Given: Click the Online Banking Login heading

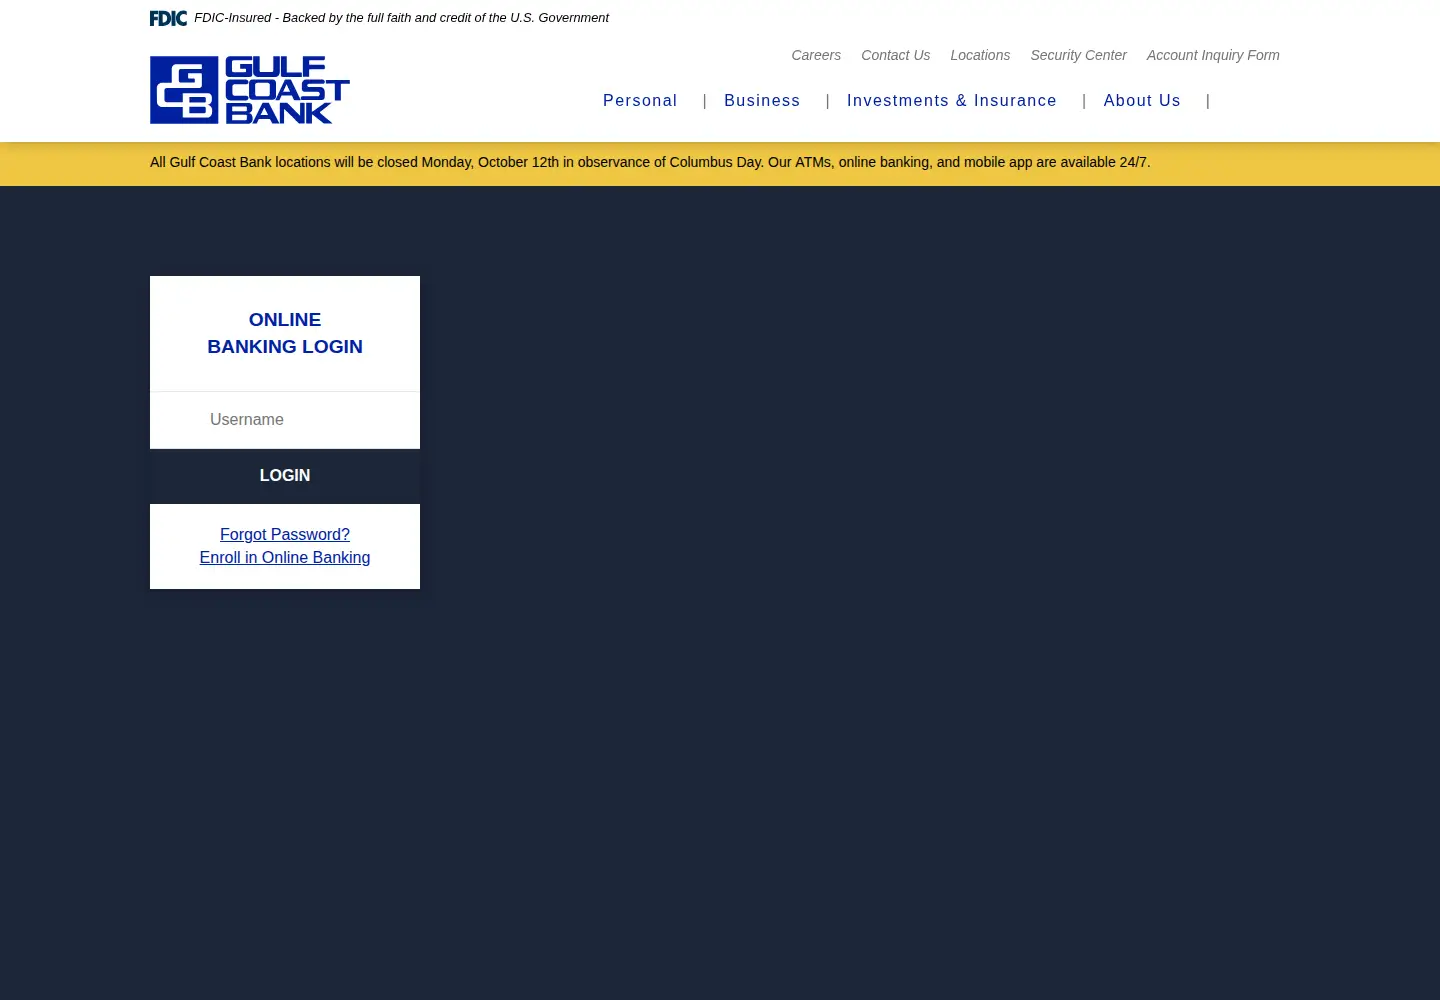Looking at the screenshot, I should pyautogui.click(x=285, y=333).
